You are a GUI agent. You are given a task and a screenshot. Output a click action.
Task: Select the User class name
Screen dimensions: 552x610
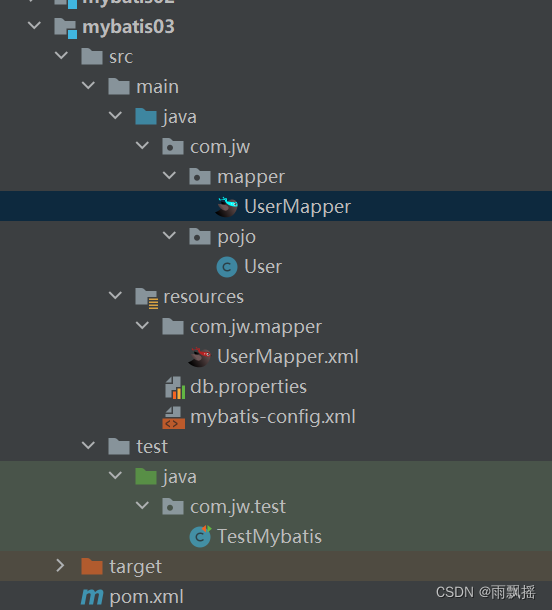pyautogui.click(x=263, y=267)
